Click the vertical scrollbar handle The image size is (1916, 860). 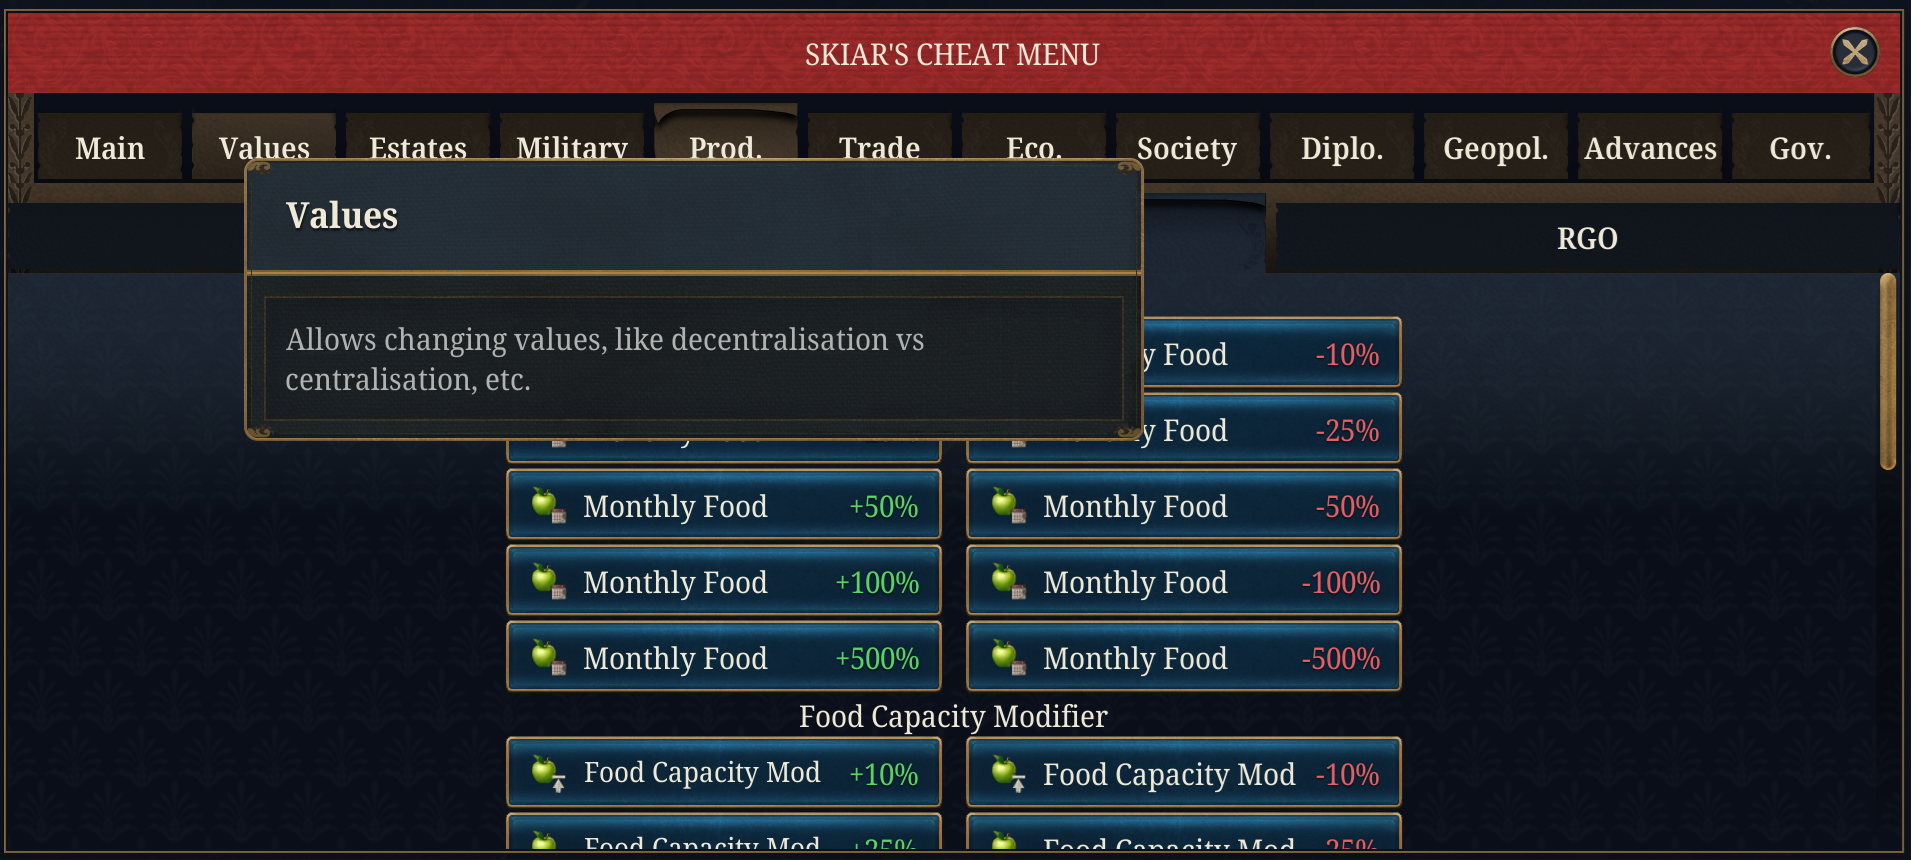[x=1887, y=371]
